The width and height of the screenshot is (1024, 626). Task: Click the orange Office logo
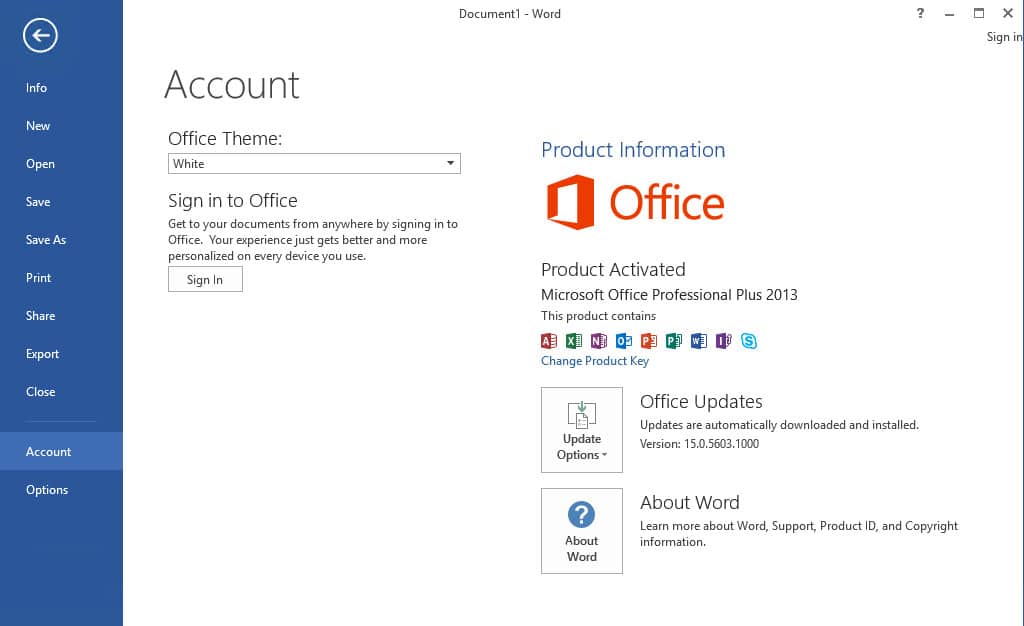[x=635, y=202]
